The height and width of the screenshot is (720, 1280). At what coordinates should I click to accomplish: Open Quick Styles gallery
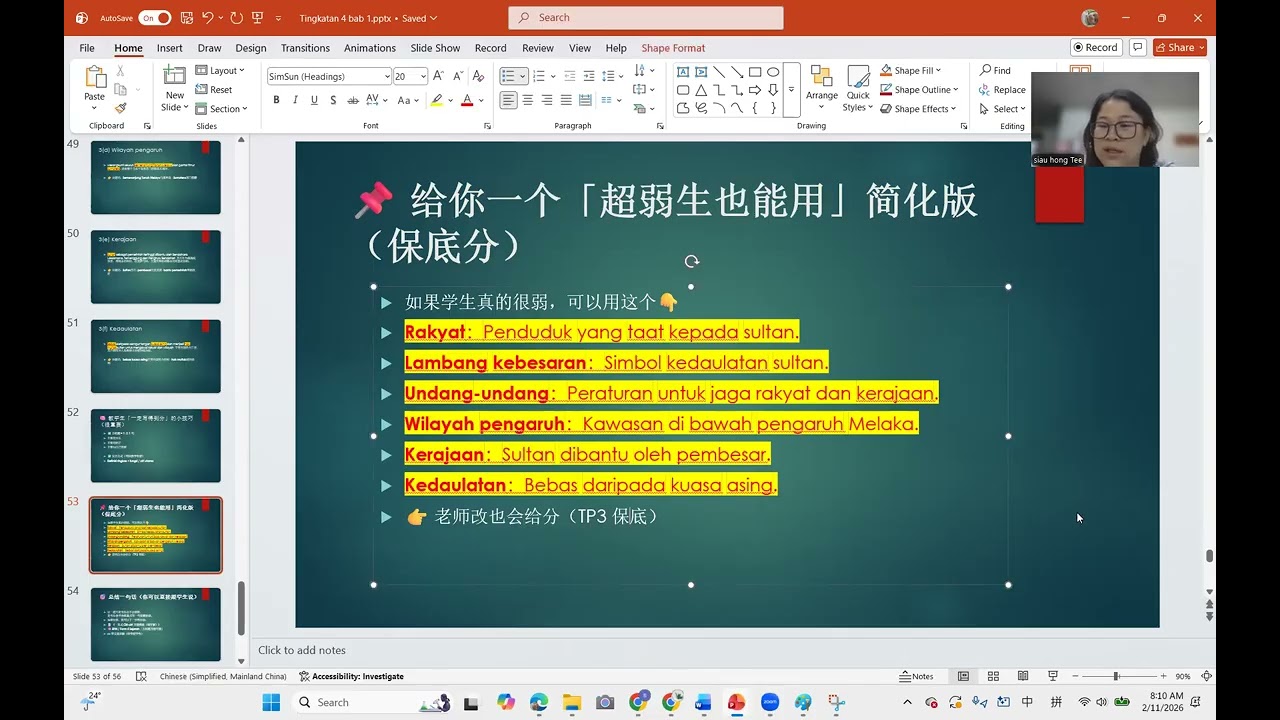point(858,88)
